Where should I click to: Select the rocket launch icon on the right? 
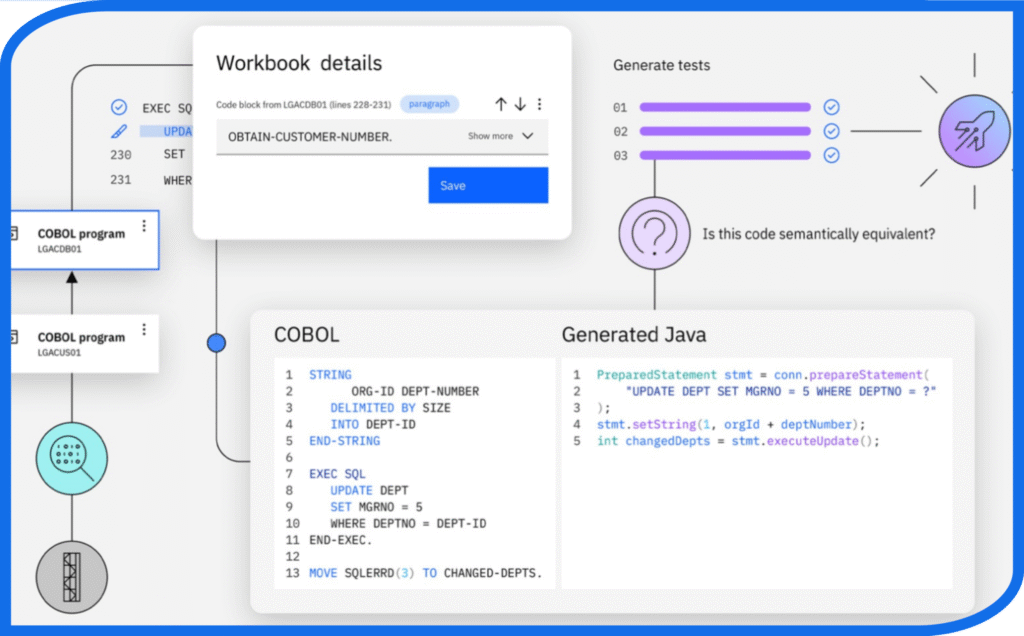point(972,131)
